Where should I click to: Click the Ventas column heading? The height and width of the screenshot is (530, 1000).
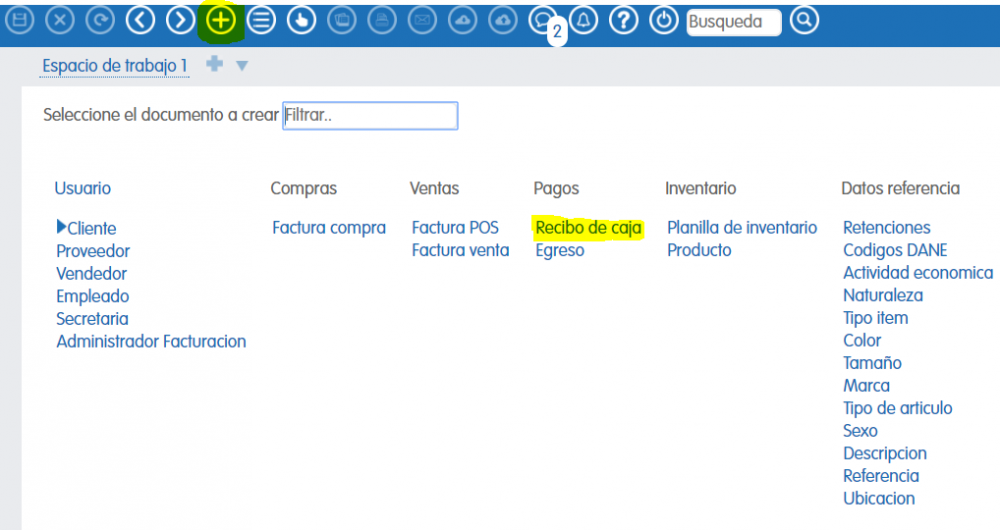434,188
